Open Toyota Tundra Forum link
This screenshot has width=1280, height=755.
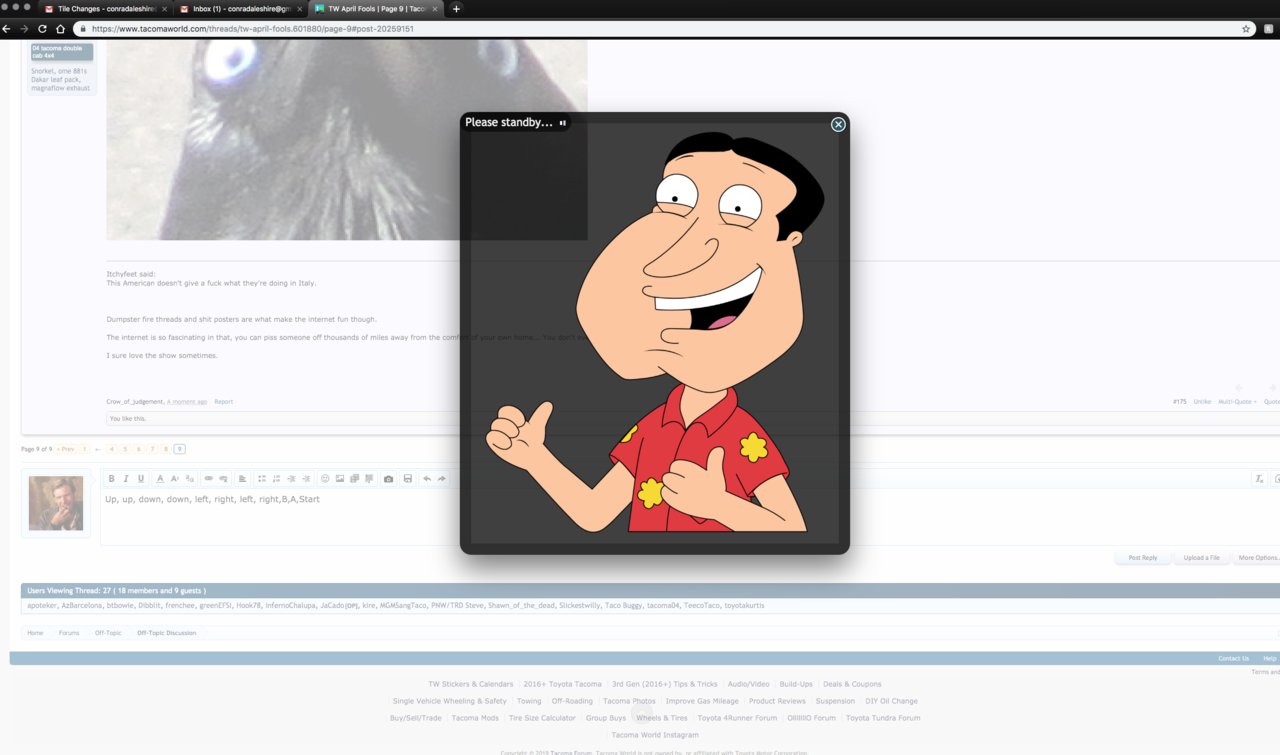(x=883, y=718)
